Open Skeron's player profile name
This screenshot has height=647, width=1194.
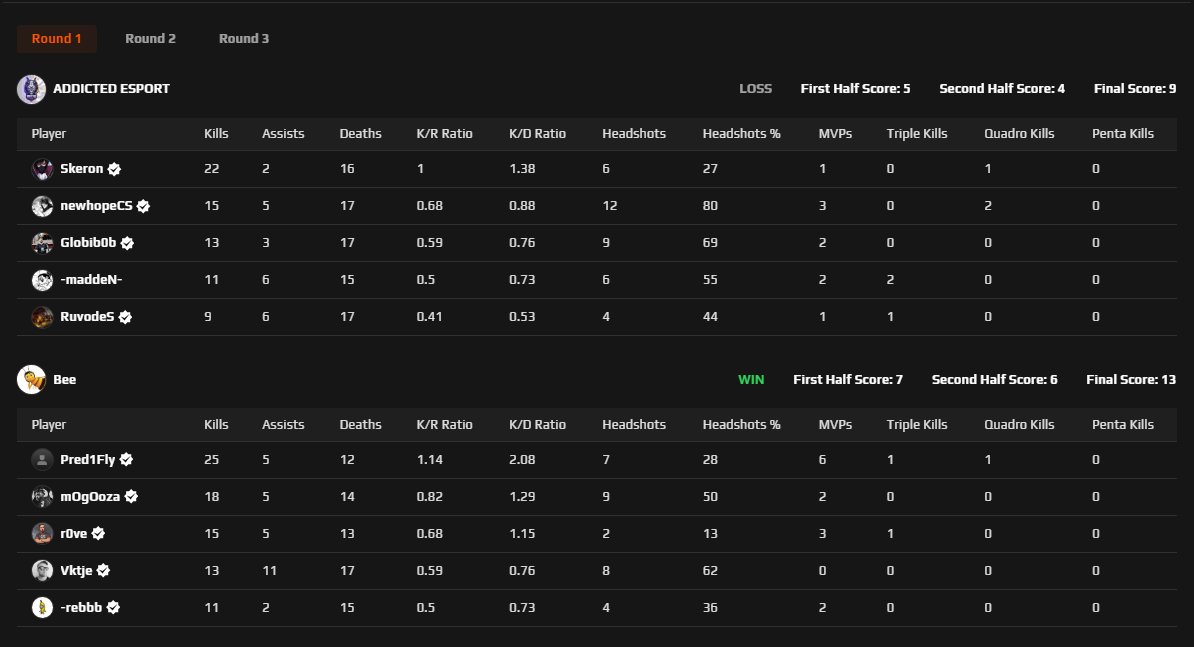(x=81, y=169)
